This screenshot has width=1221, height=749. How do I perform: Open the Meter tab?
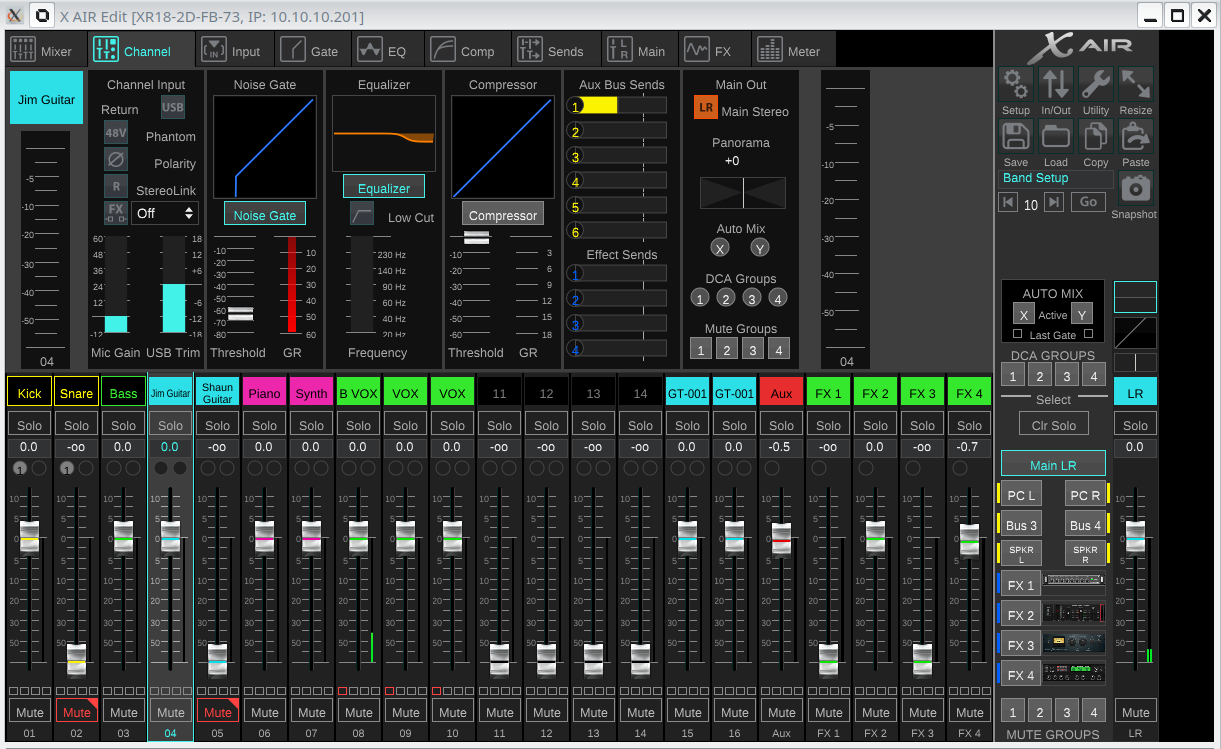tap(789, 50)
